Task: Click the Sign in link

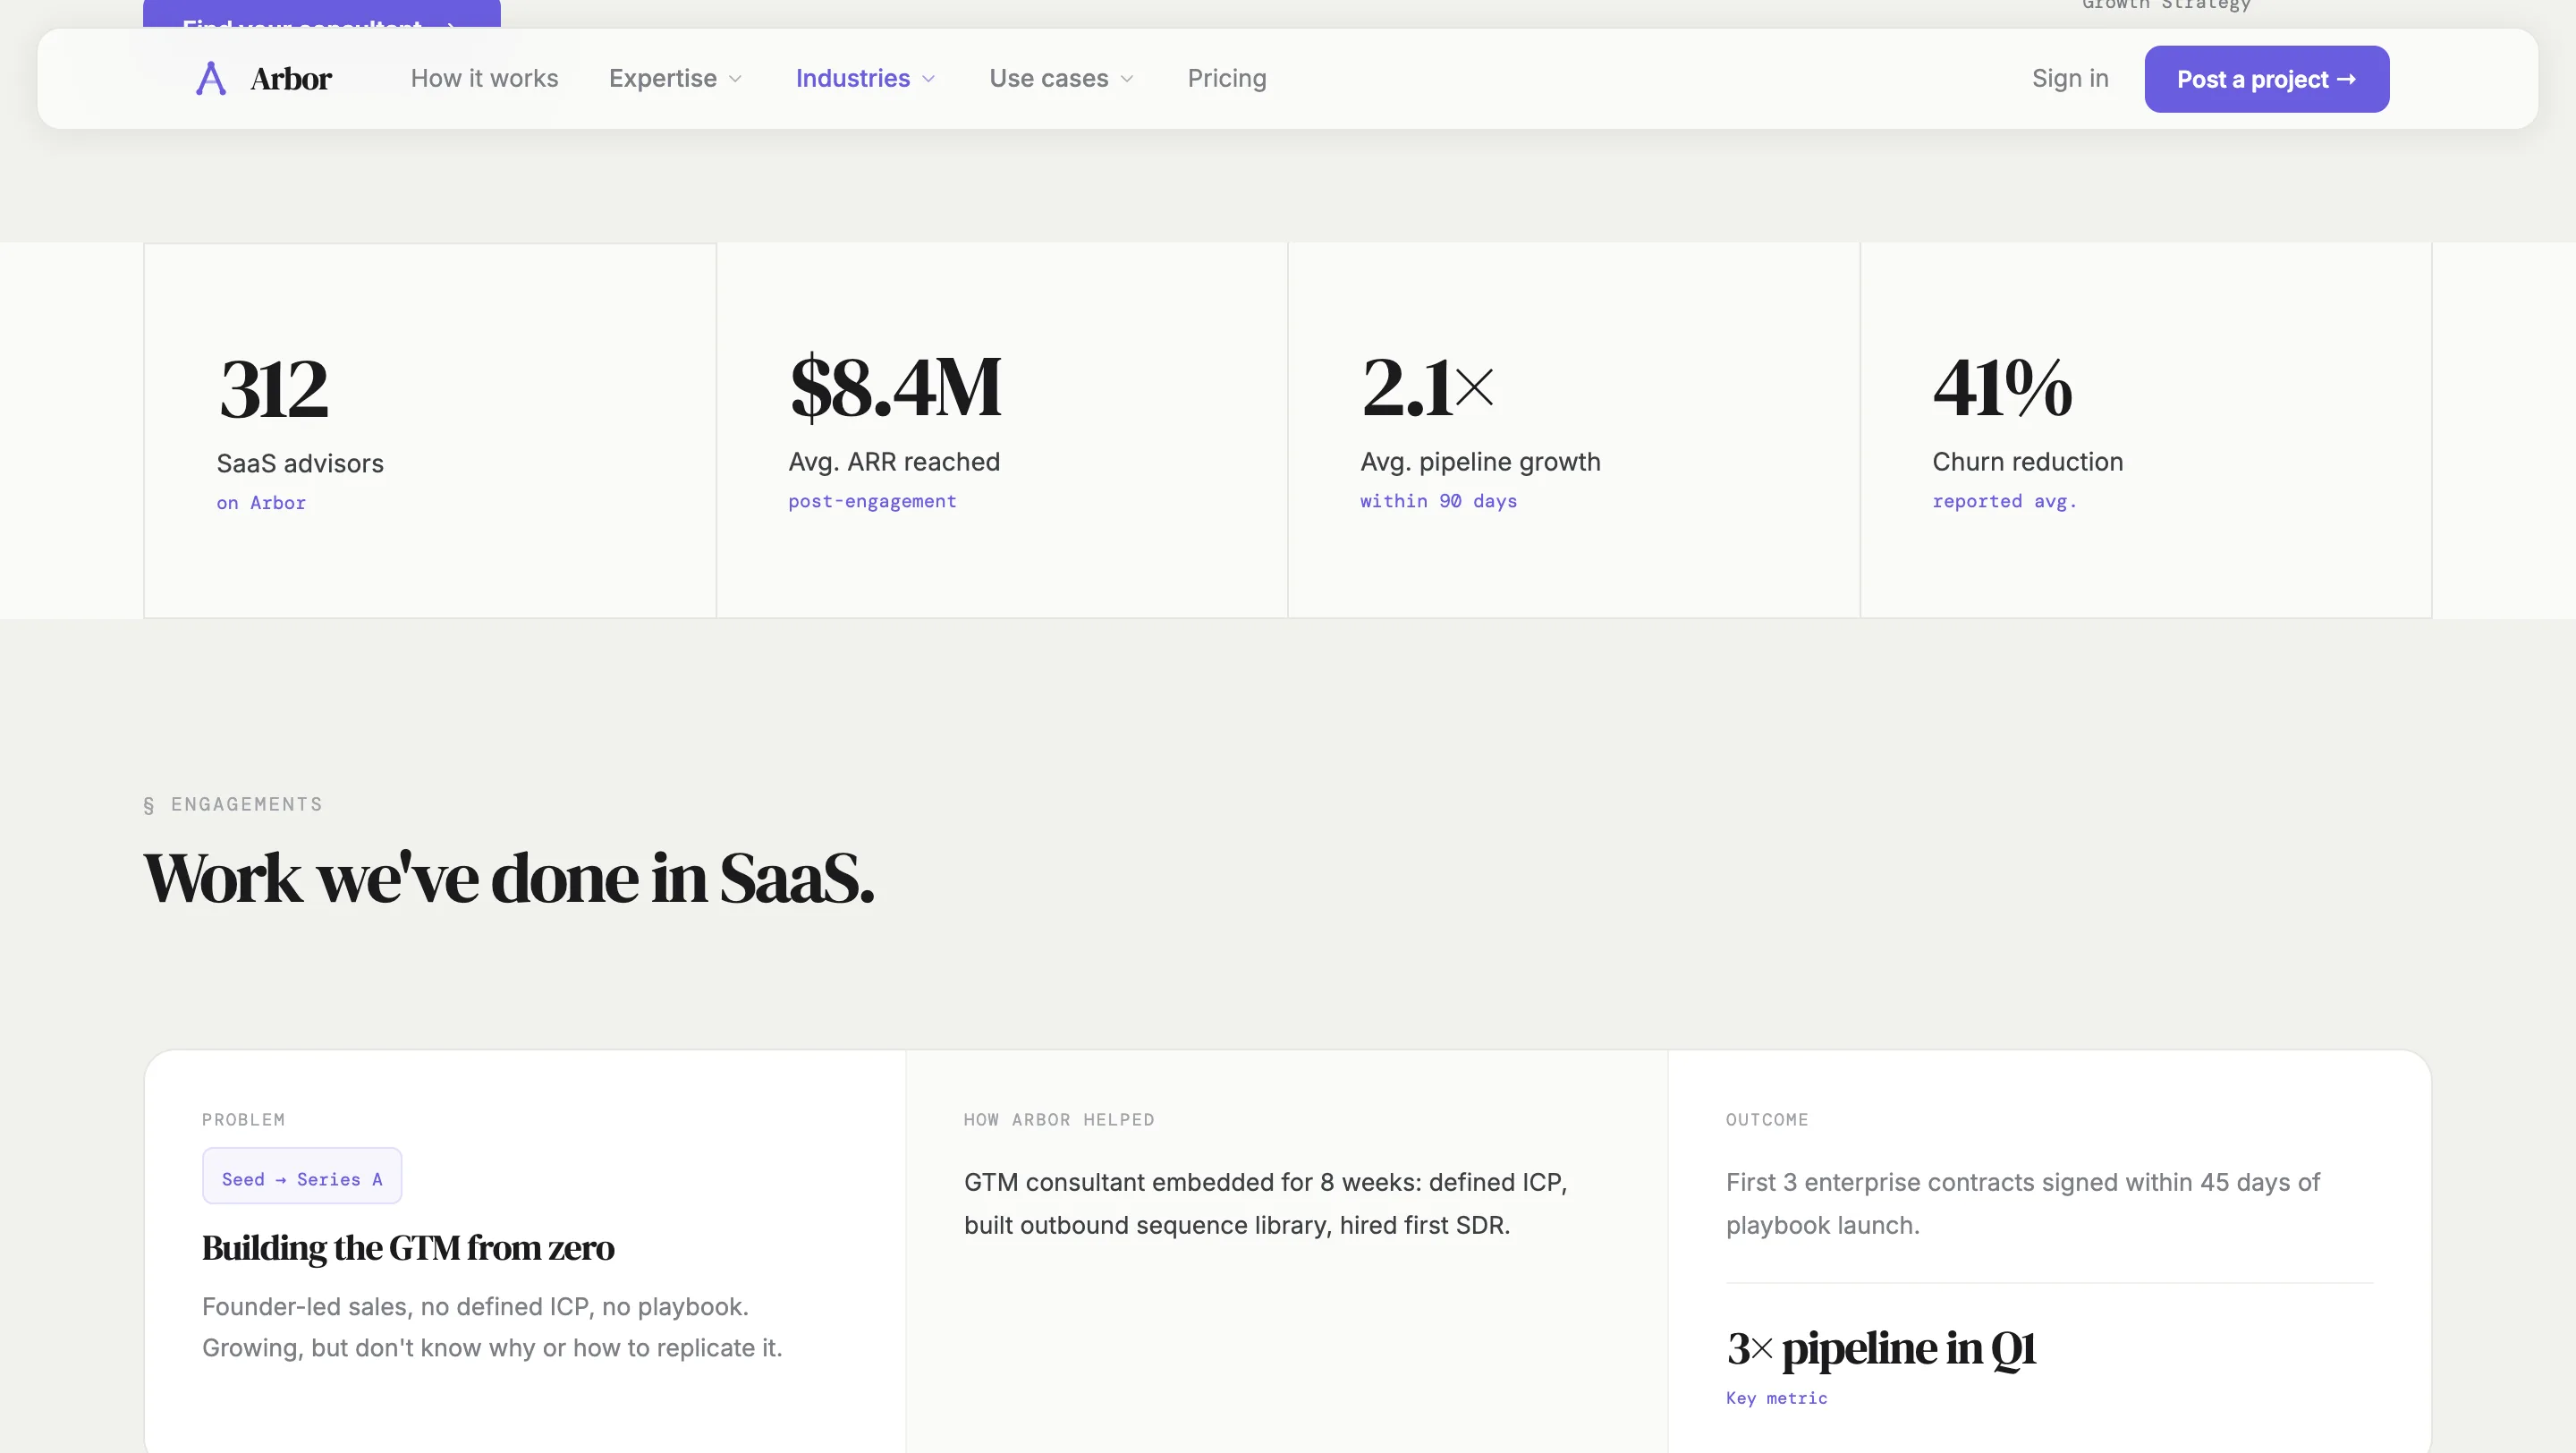Action: (x=2070, y=78)
